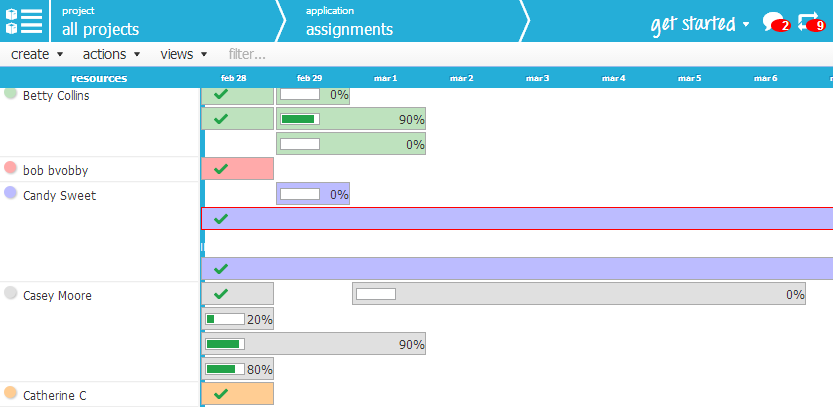Open Betty Collins' completed assignment beside 90% bar

pyautogui.click(x=237, y=118)
